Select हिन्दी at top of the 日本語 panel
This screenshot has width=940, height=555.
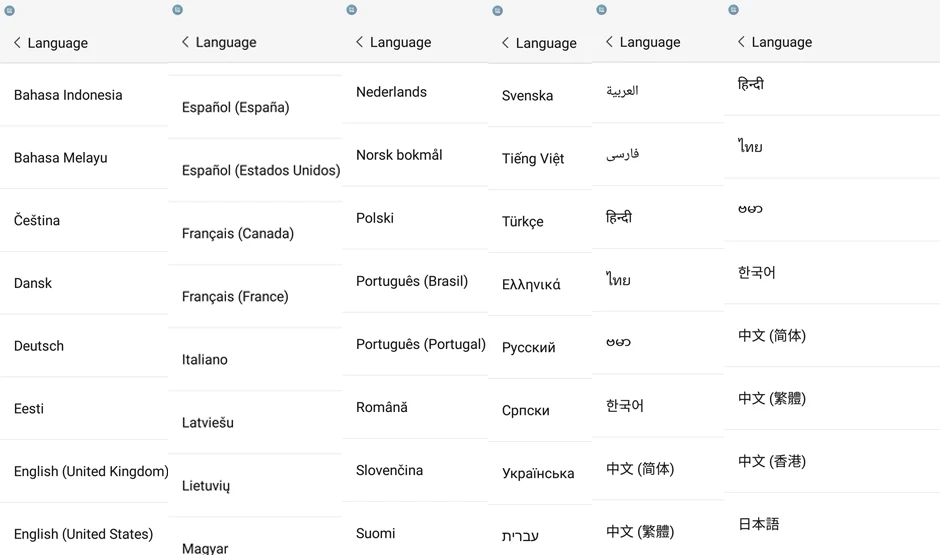[x=832, y=84]
